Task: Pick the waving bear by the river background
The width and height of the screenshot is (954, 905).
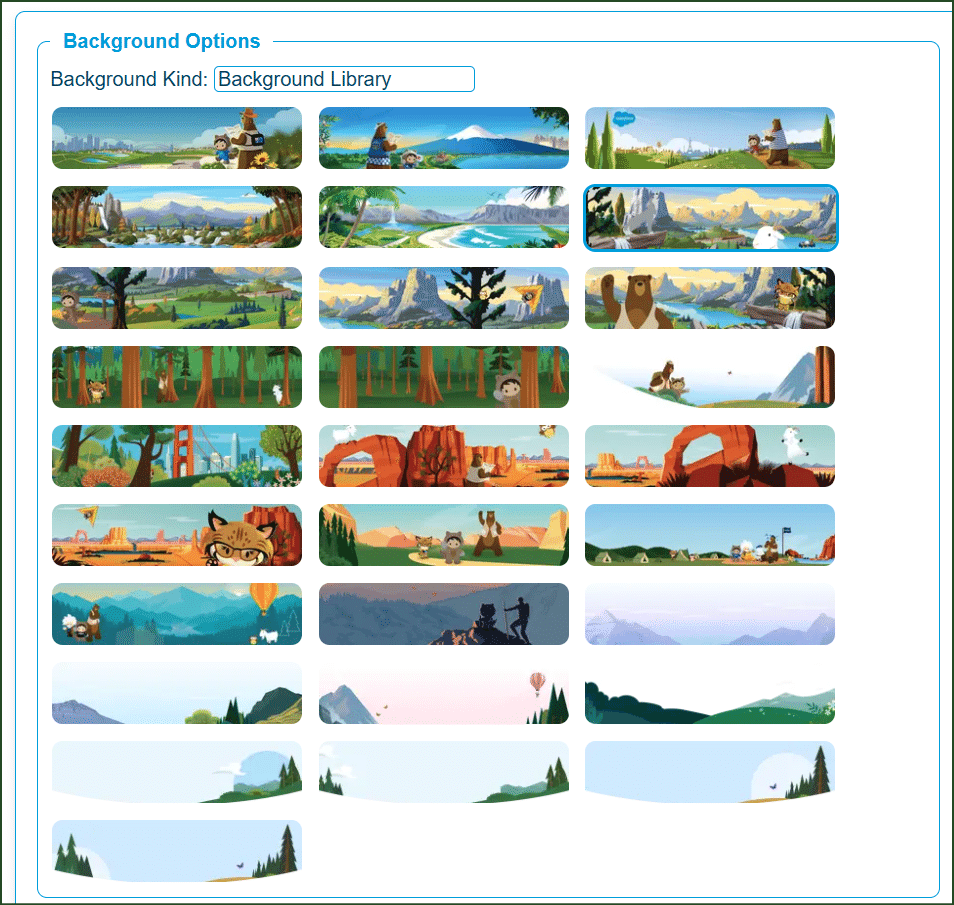Action: pos(710,297)
